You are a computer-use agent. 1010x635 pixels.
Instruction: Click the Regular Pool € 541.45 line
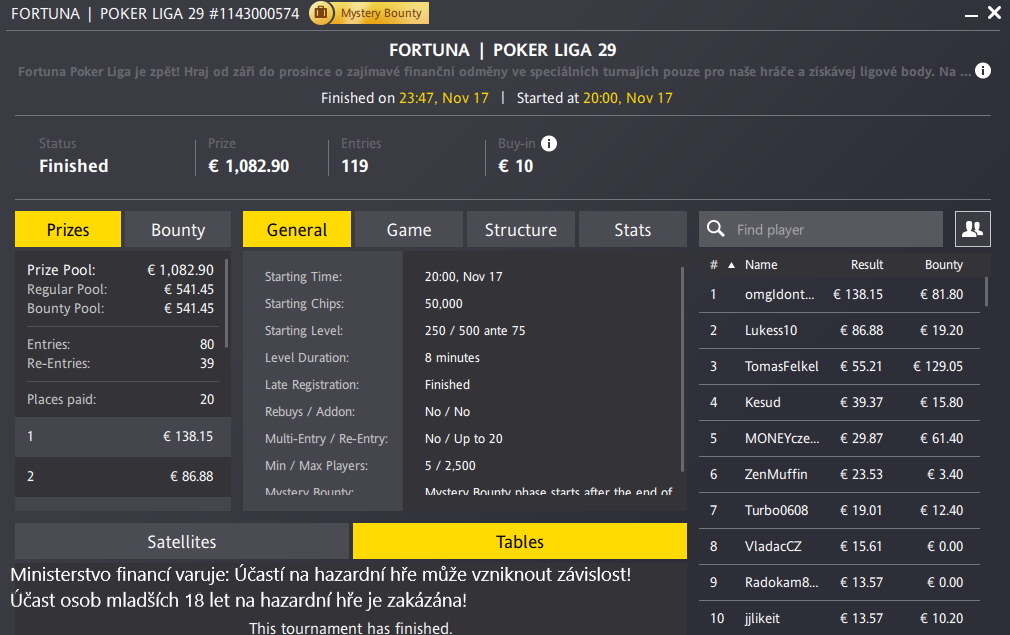120,289
